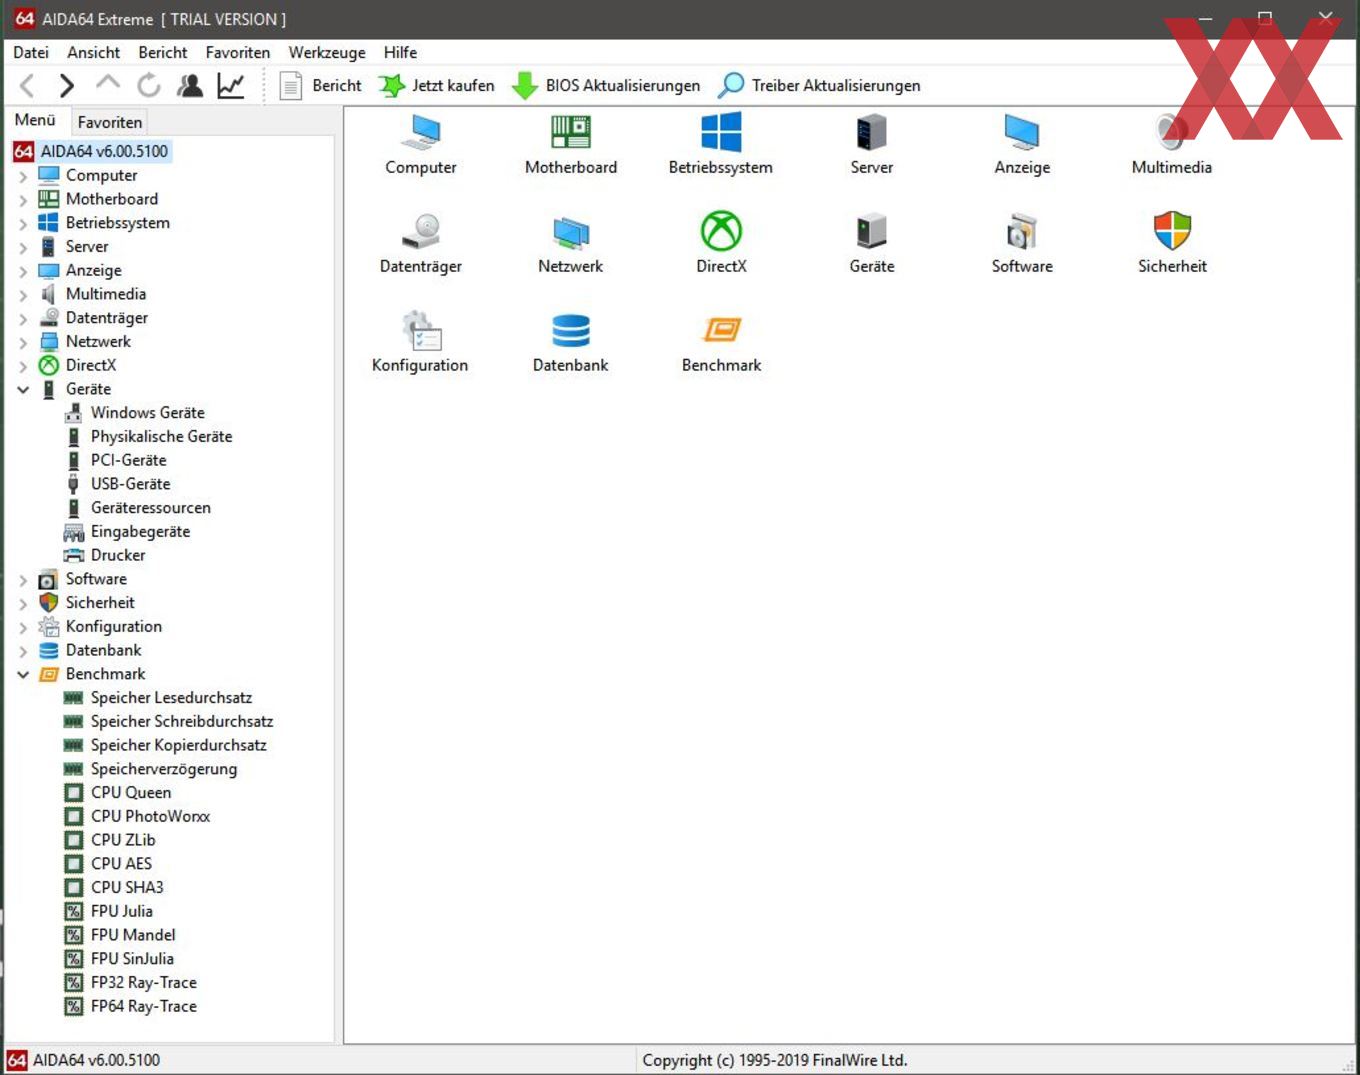This screenshot has width=1360, height=1075.
Task: Open BIOS Aktualisierungen from the toolbar
Action: (606, 86)
